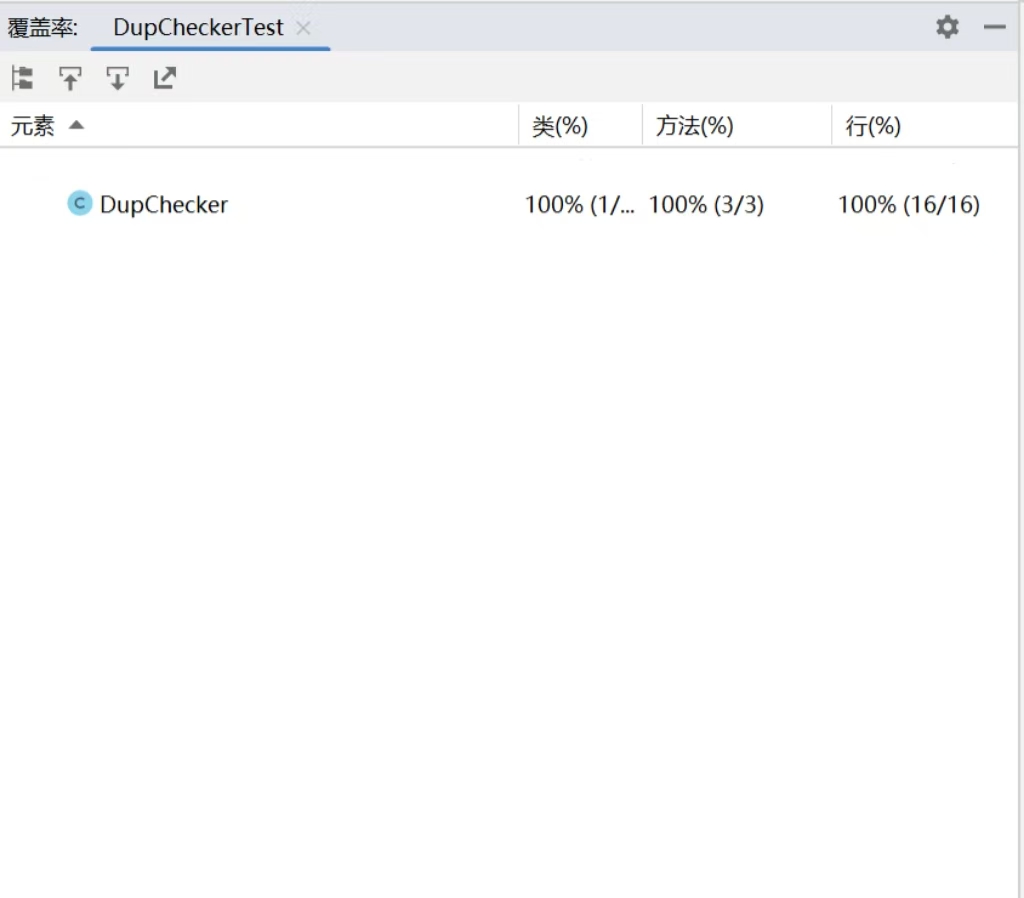Click method coverage 100% (3/3)
1024x898 pixels.
[x=706, y=205]
